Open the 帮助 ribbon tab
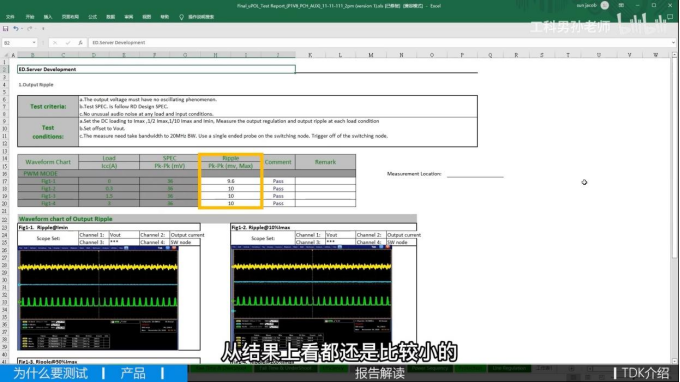This screenshot has height=382, width=680. click(x=164, y=17)
